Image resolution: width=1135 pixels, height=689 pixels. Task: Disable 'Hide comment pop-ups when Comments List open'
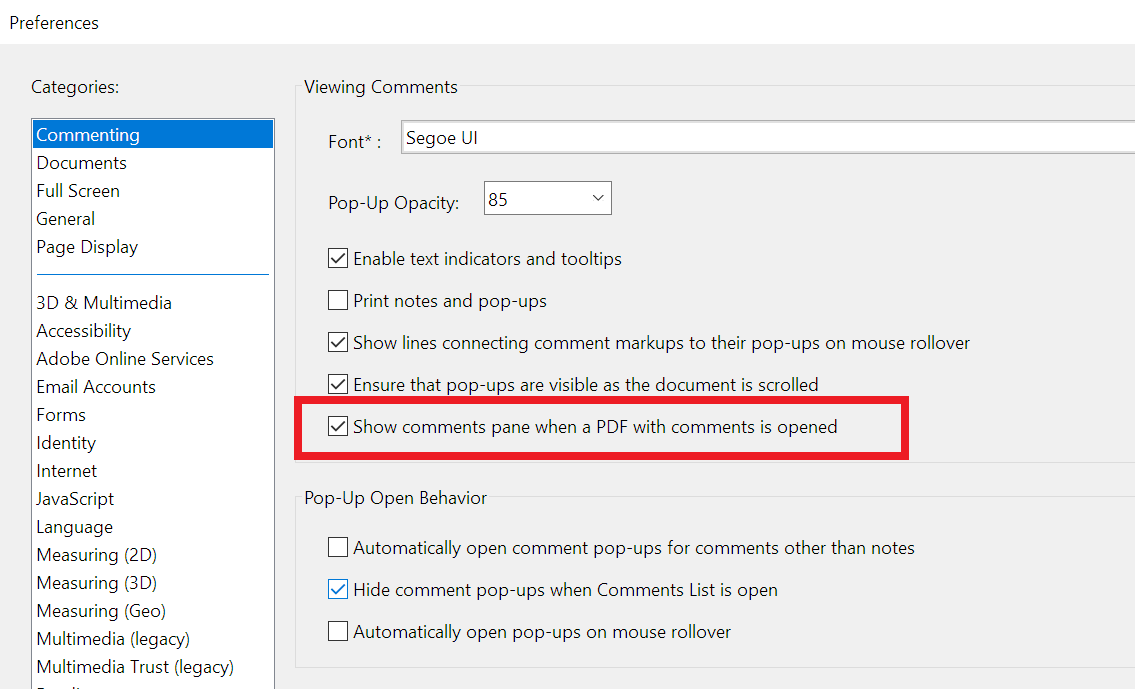click(x=338, y=589)
